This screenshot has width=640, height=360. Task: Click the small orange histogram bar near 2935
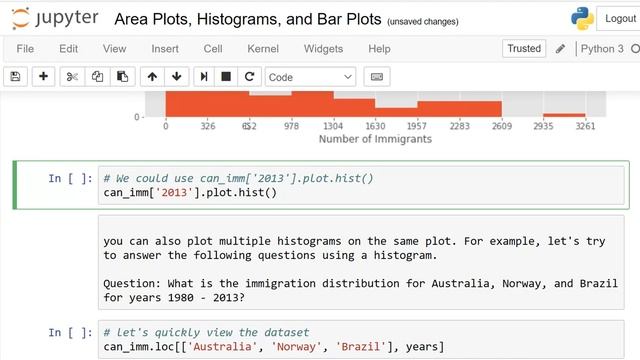point(564,115)
